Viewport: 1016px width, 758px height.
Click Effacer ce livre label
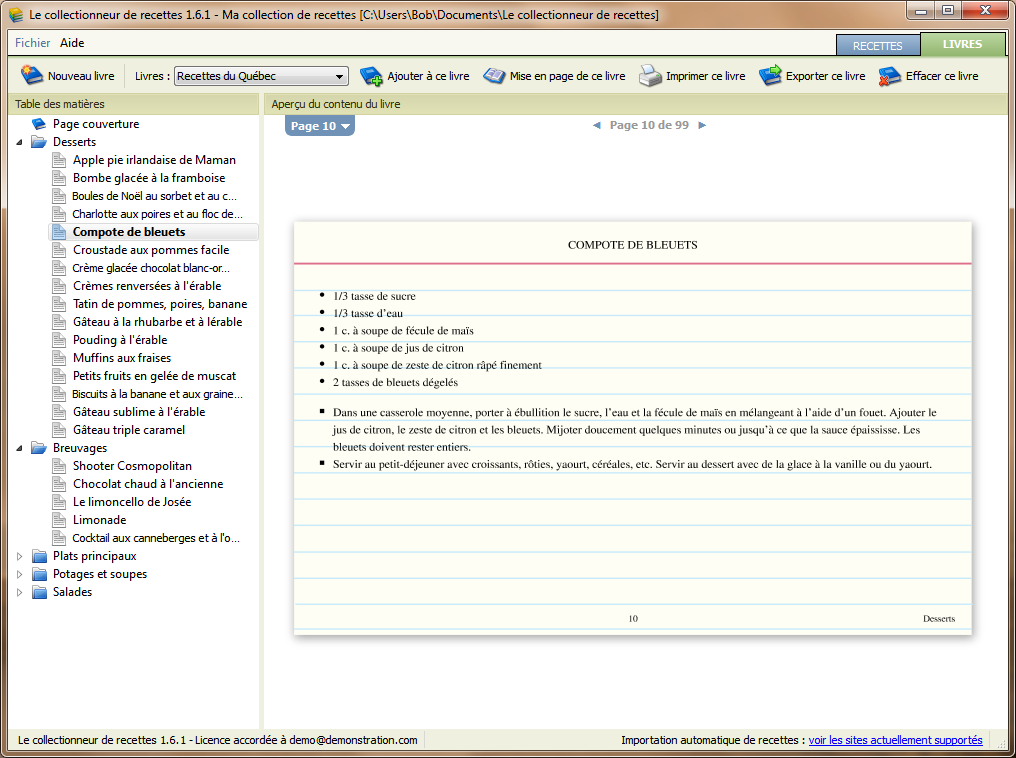[942, 76]
